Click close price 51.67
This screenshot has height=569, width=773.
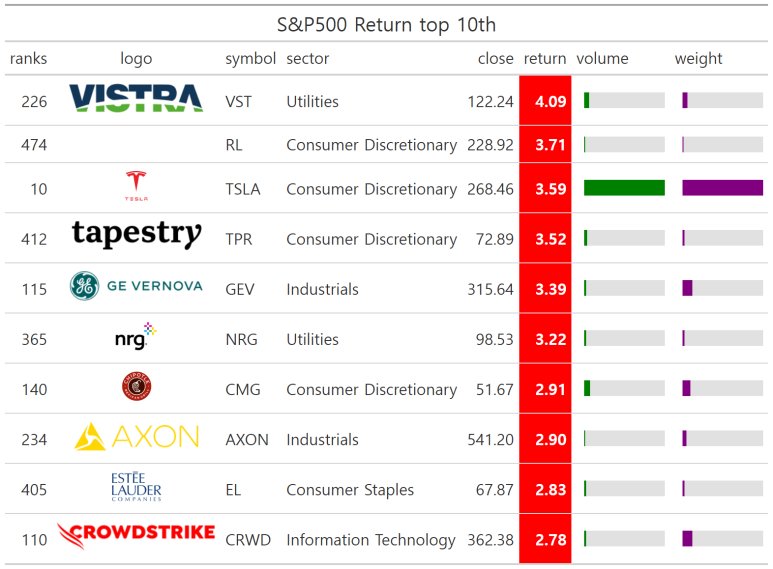tap(494, 390)
